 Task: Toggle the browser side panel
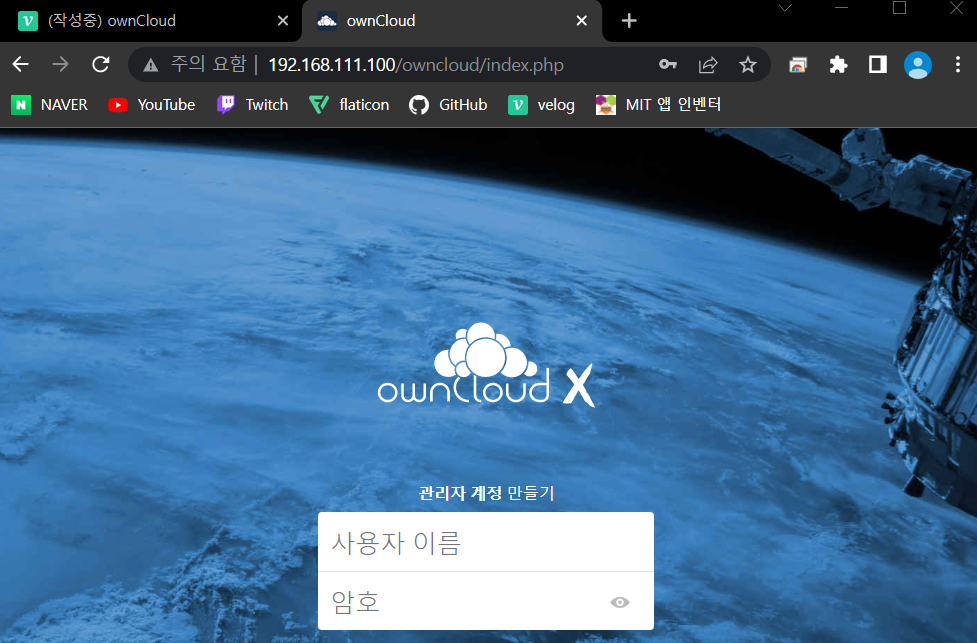tap(877, 64)
